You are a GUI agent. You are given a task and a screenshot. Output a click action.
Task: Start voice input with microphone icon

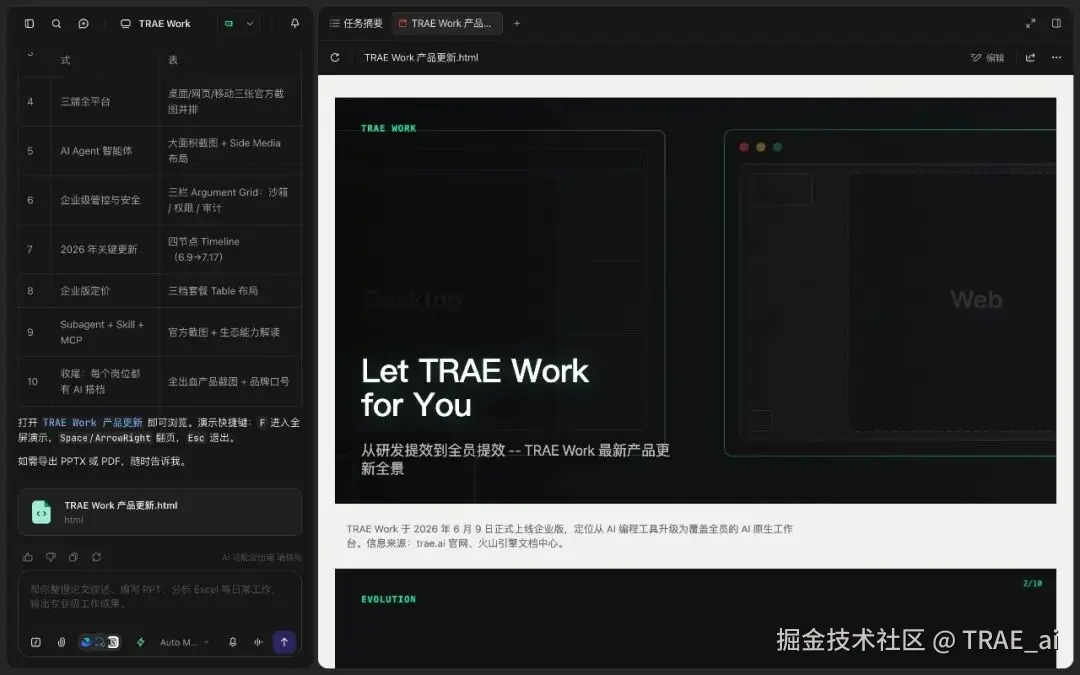pyautogui.click(x=233, y=642)
